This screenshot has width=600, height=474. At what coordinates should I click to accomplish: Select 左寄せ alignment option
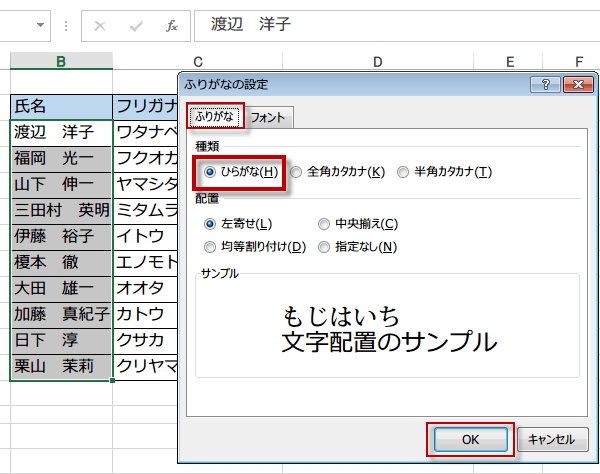[210, 223]
